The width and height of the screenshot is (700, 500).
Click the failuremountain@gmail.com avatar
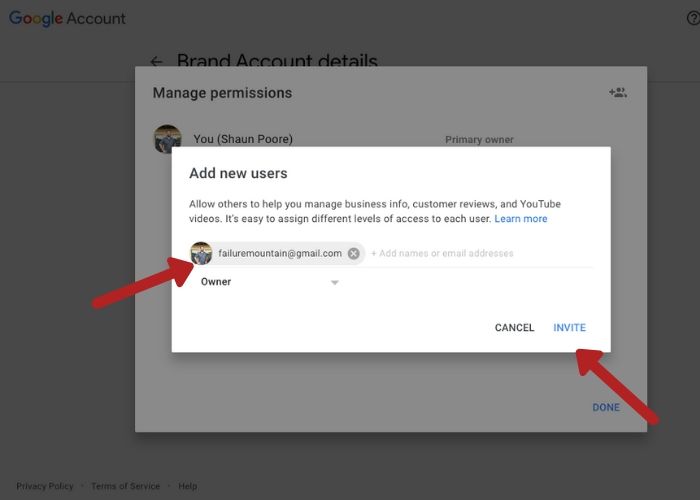click(x=201, y=253)
